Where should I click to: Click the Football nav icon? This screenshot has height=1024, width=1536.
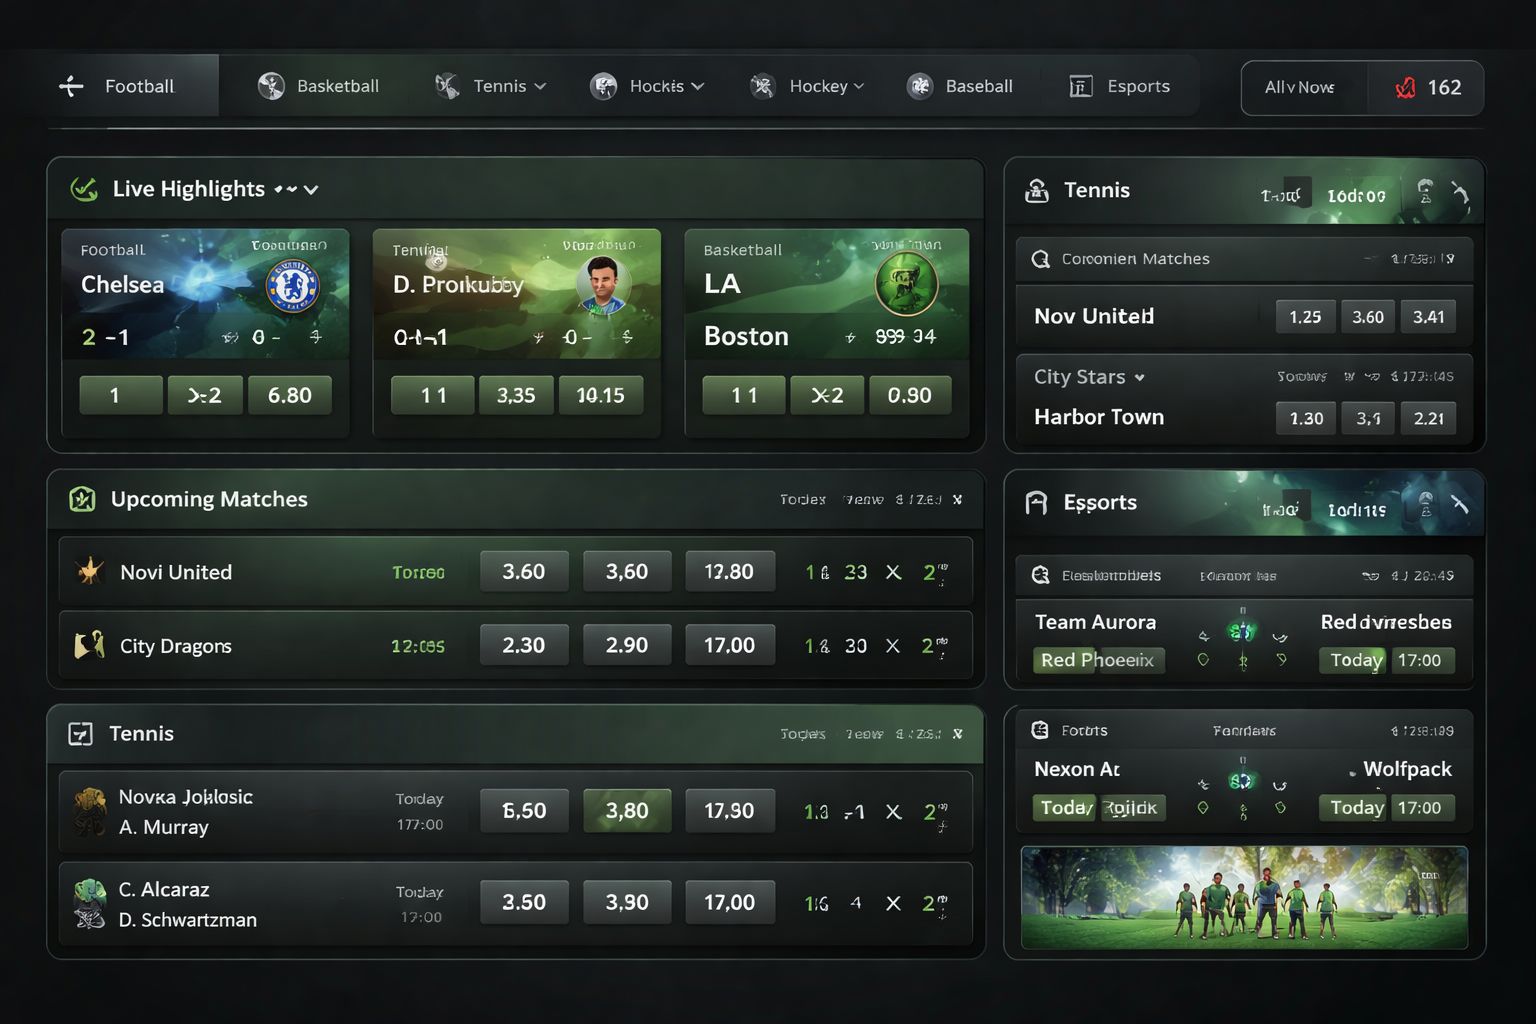pos(71,86)
